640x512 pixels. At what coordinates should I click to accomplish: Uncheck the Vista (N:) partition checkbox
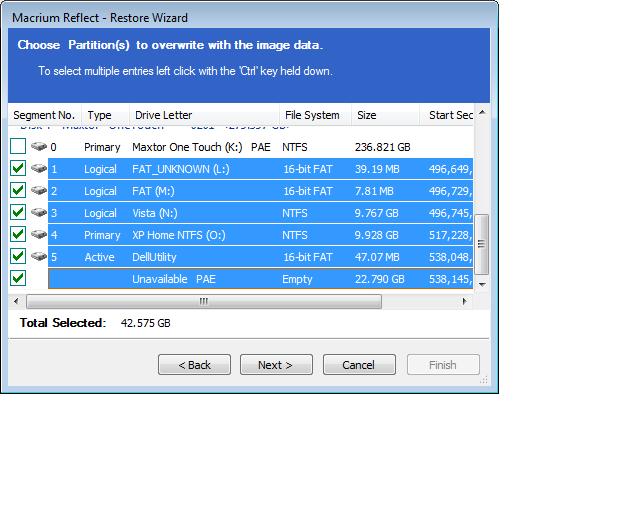tap(18, 212)
